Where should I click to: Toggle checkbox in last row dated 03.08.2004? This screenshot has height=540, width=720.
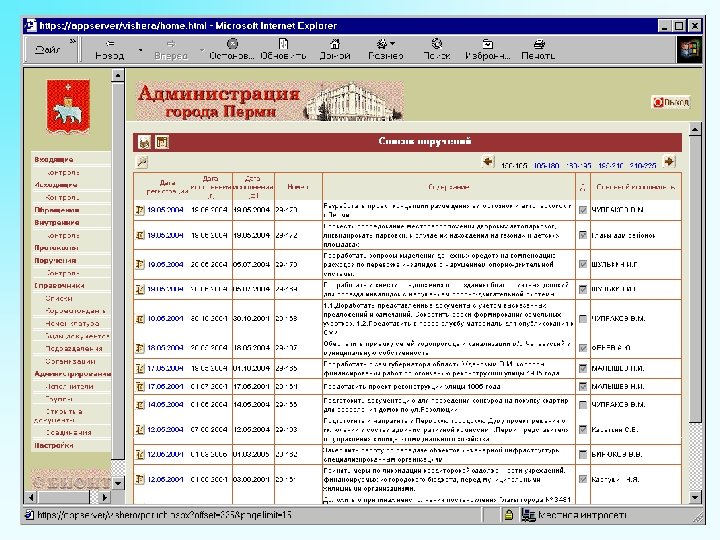pos(583,479)
